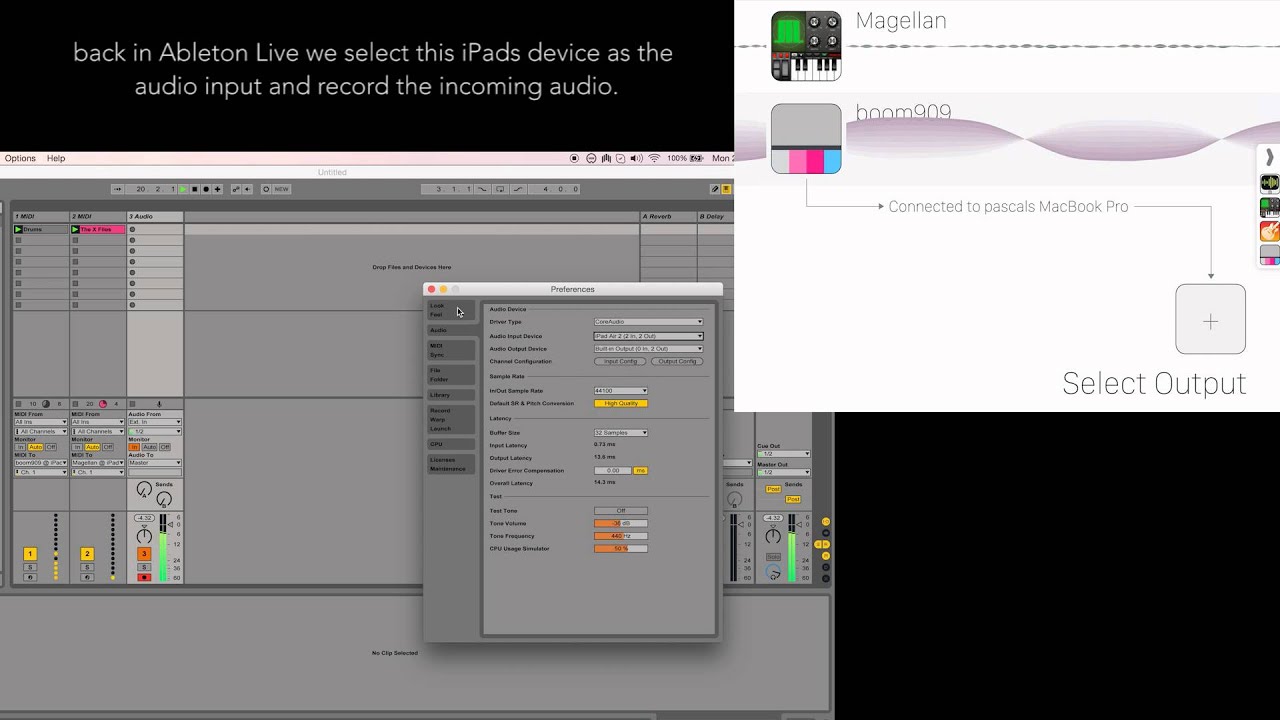Image resolution: width=1280 pixels, height=720 pixels.
Task: Adjust the Tone Frequency slider
Action: point(620,536)
